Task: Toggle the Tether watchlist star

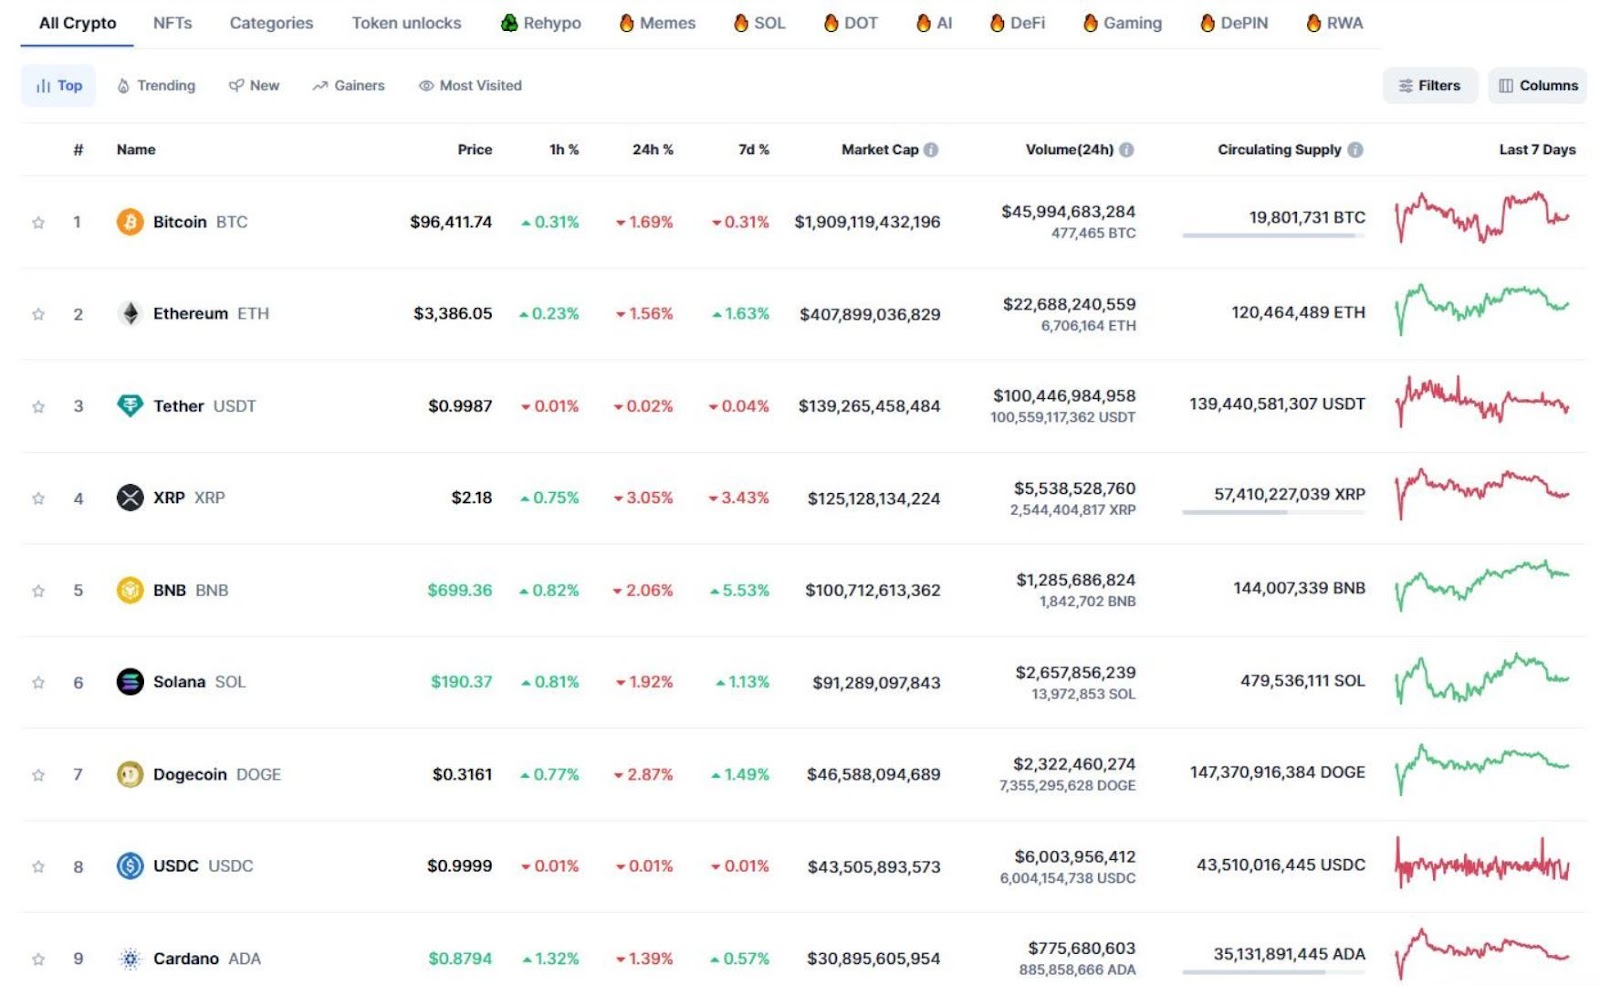Action: click(x=38, y=406)
